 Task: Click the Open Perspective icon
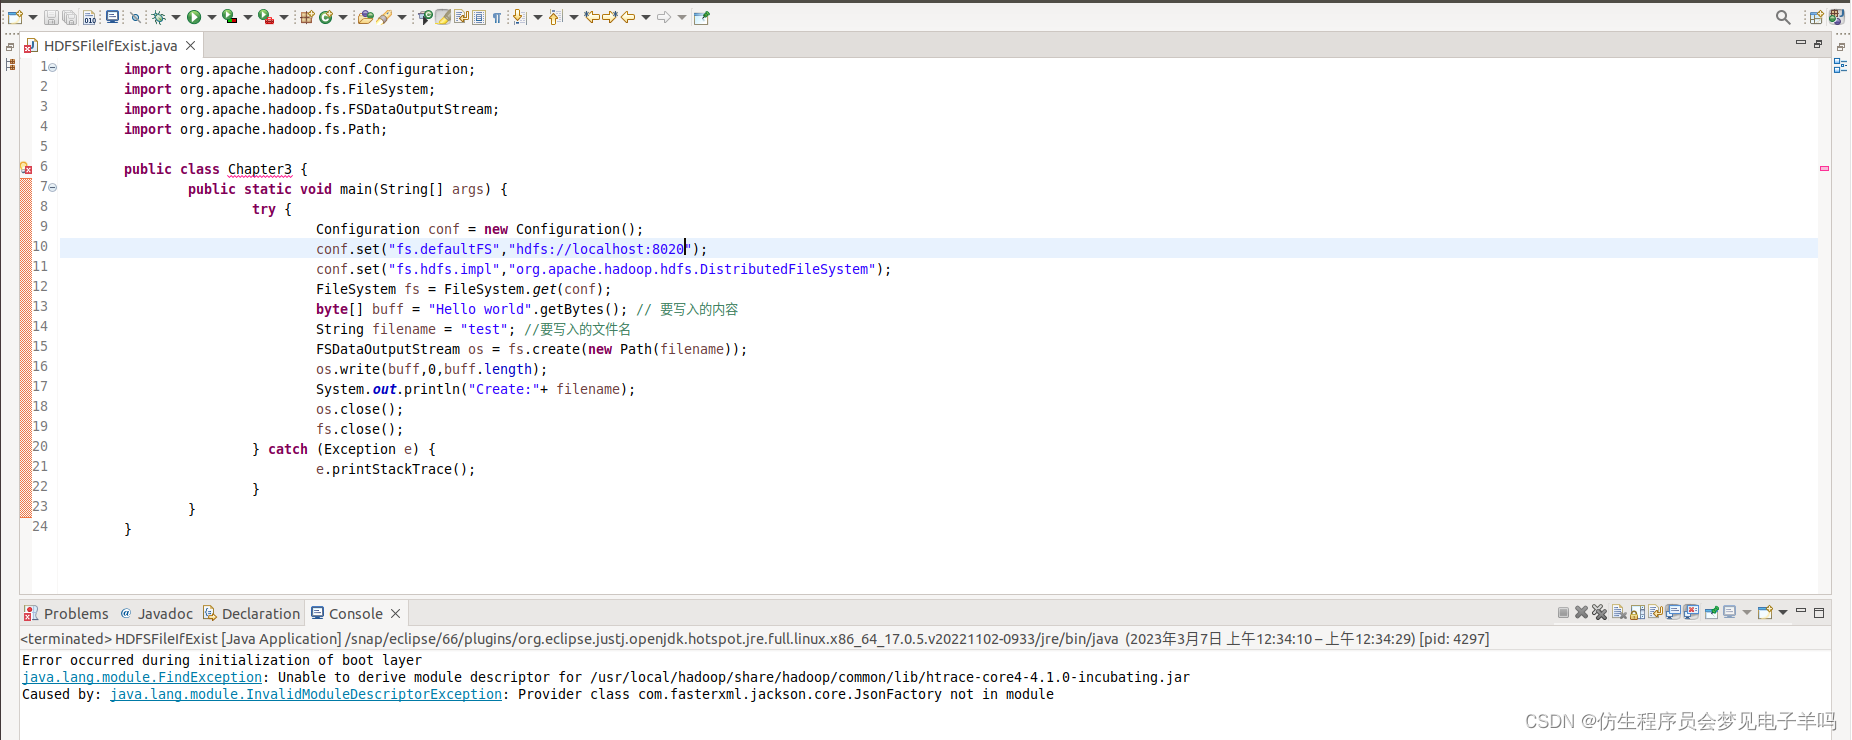coord(1816,17)
